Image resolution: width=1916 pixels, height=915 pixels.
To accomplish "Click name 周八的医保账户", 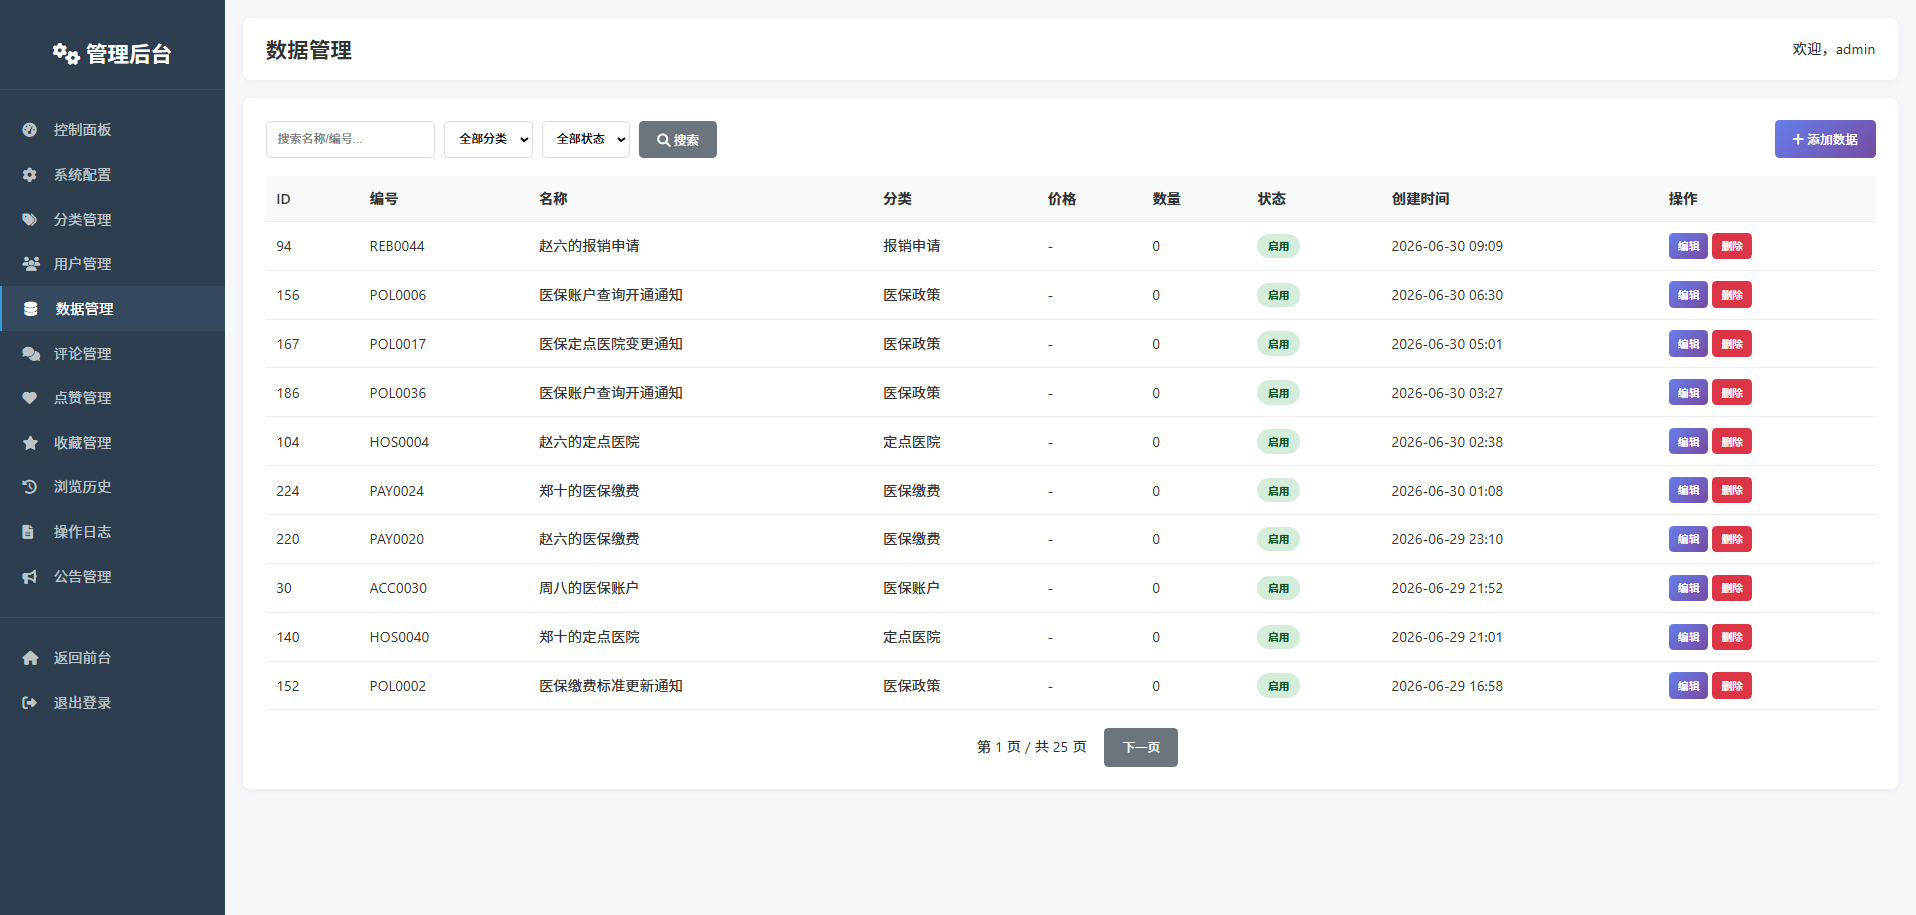I will point(589,588).
